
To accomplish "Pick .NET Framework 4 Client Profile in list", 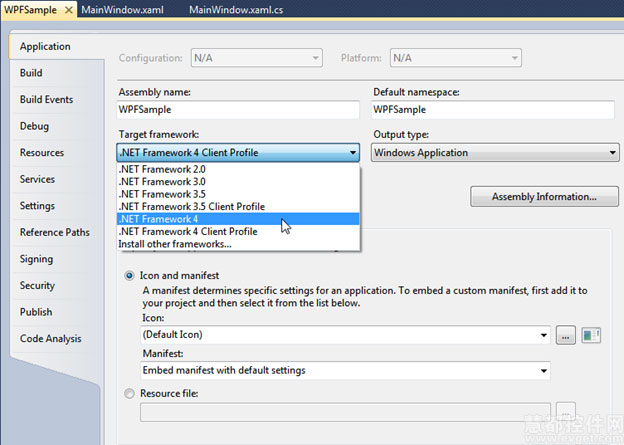I will point(238,232).
